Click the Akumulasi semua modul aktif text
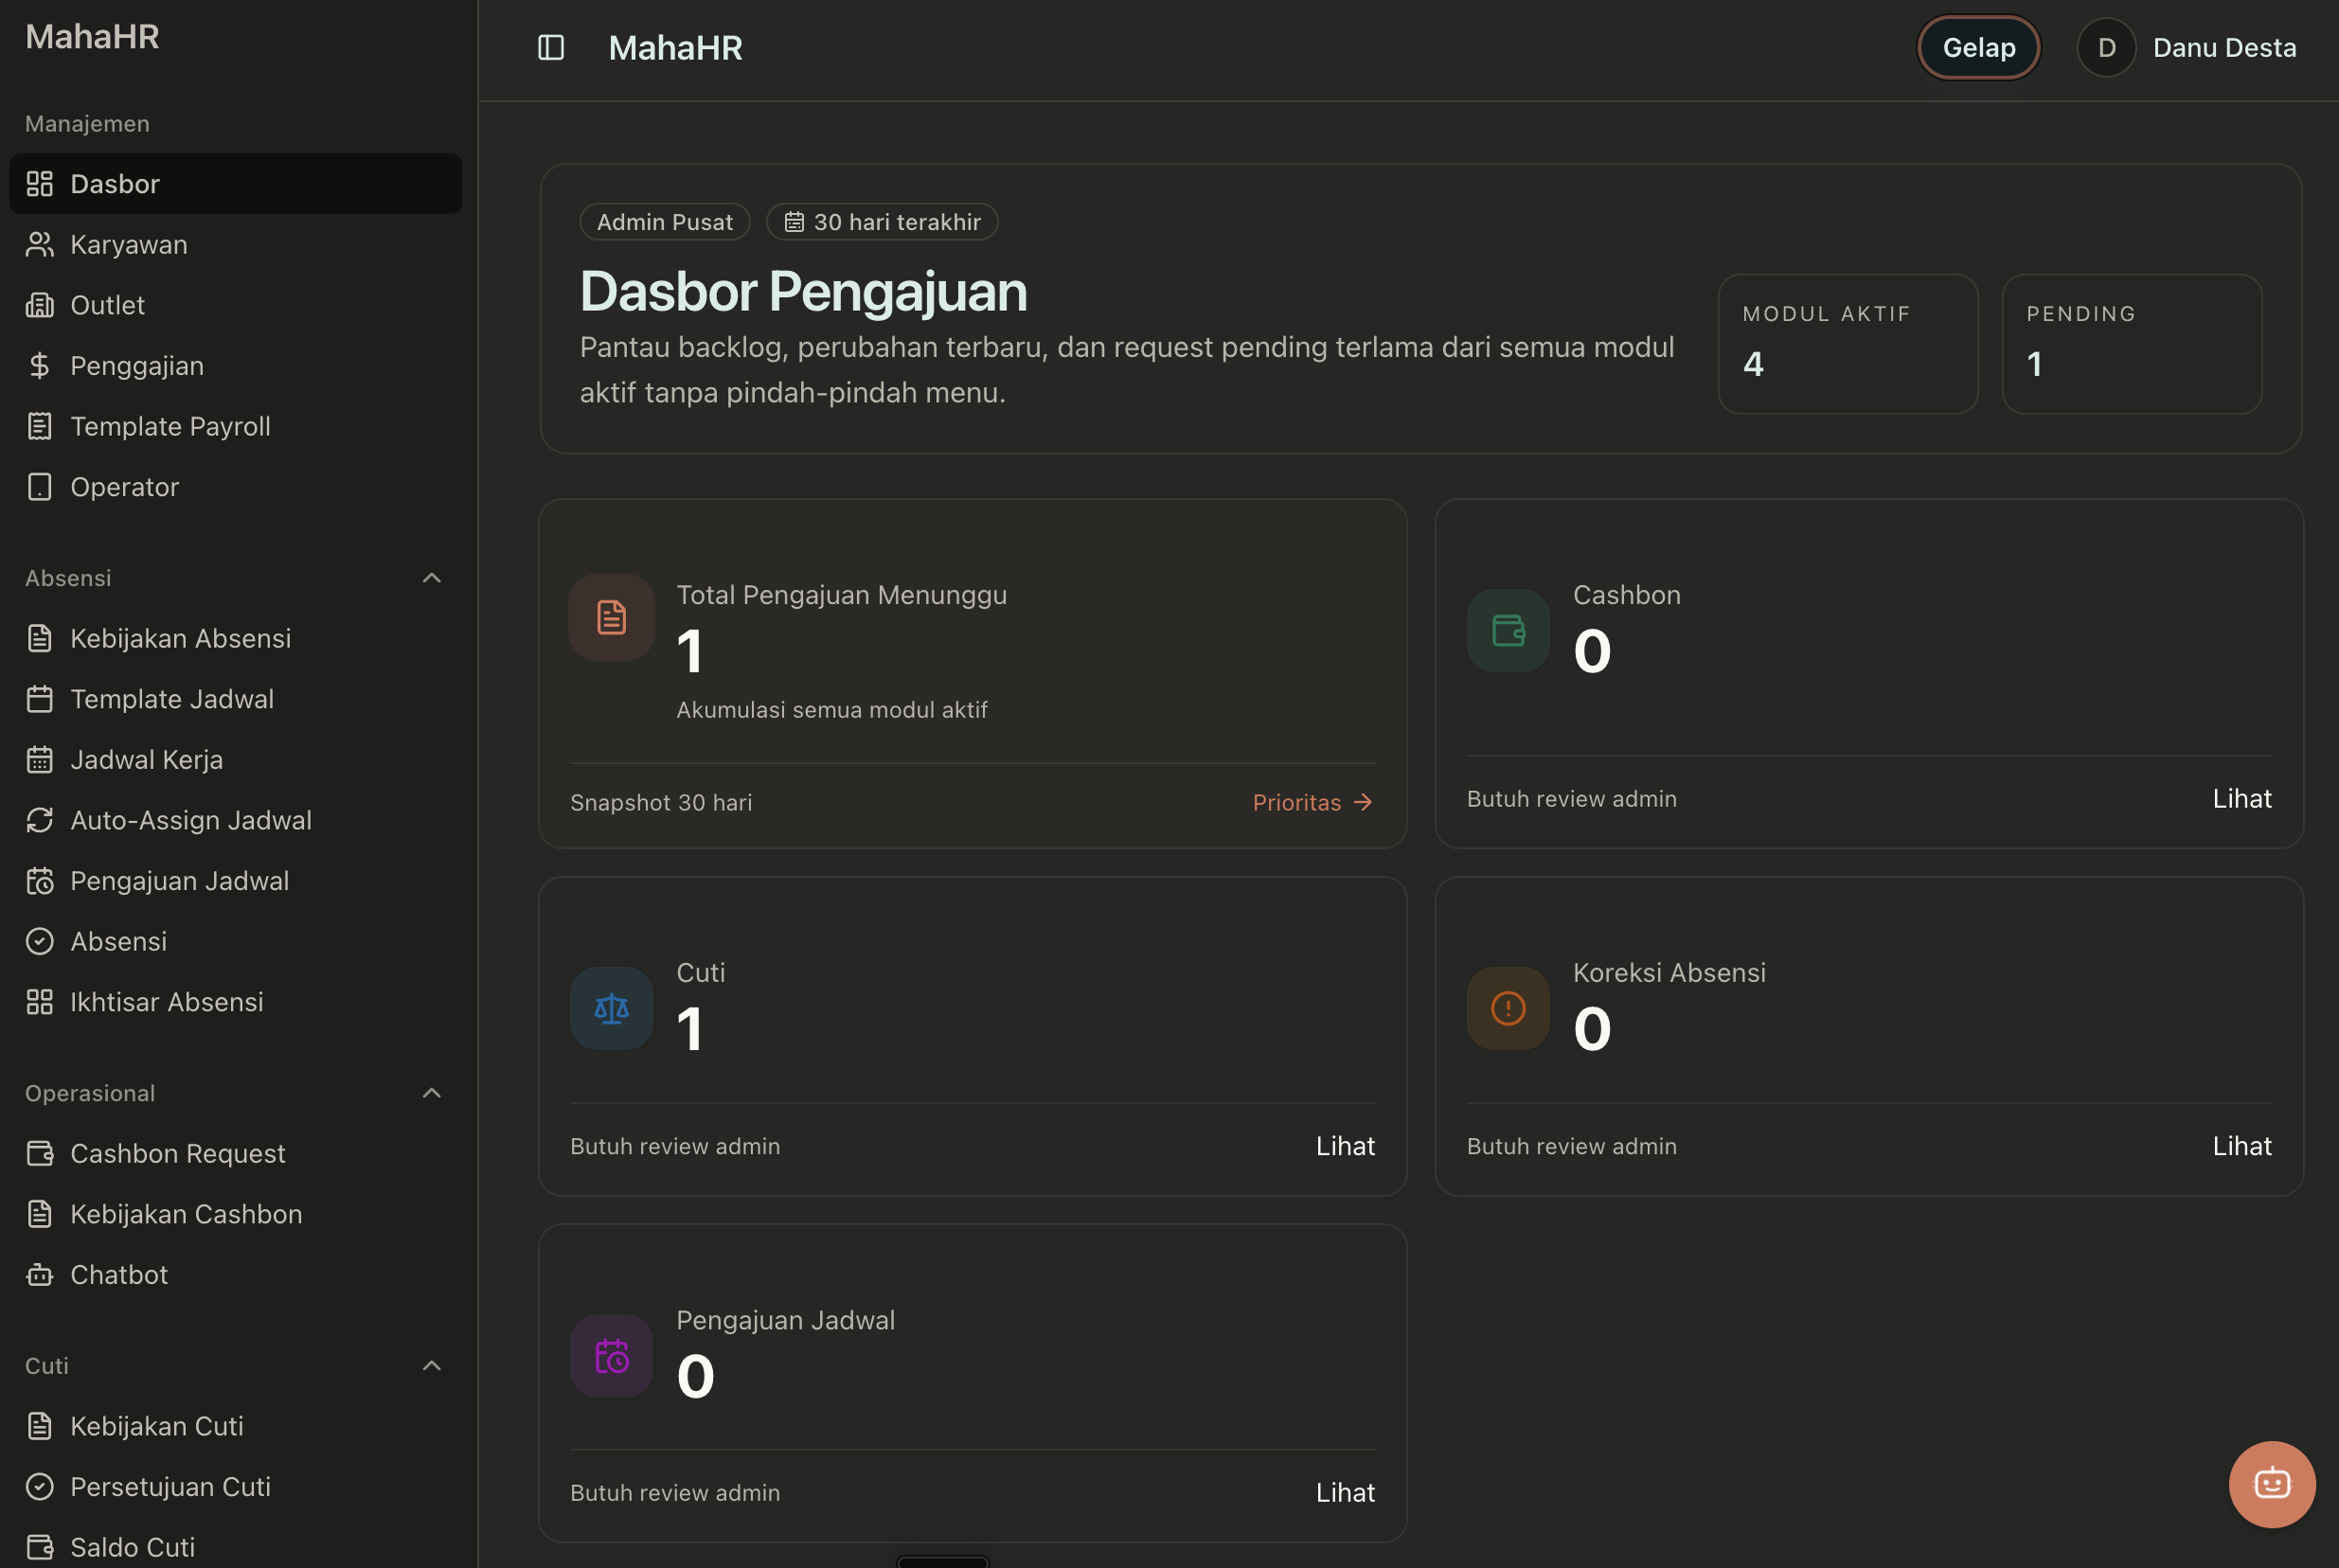Image resolution: width=2339 pixels, height=1568 pixels. click(832, 710)
